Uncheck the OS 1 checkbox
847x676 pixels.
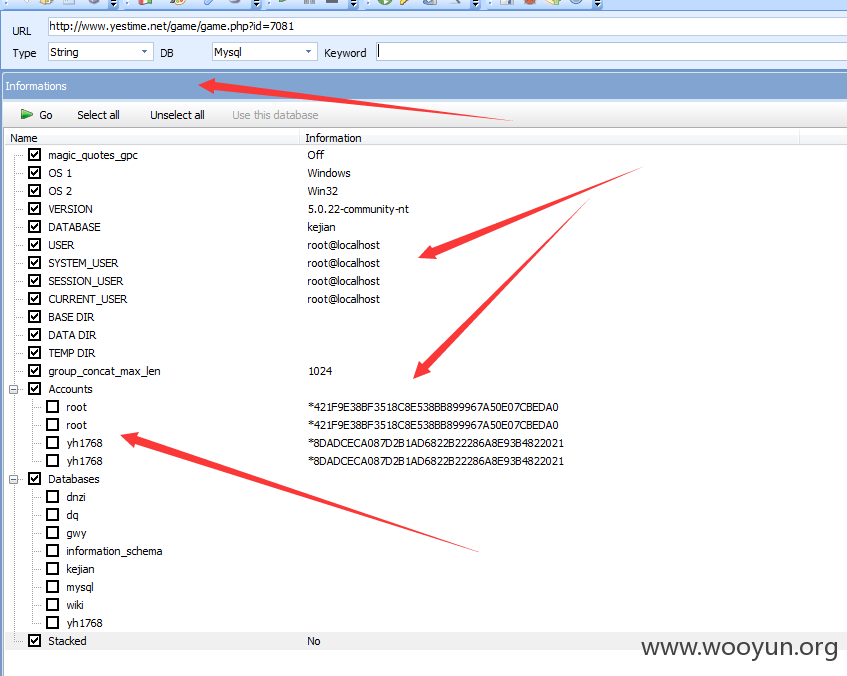pos(35,172)
